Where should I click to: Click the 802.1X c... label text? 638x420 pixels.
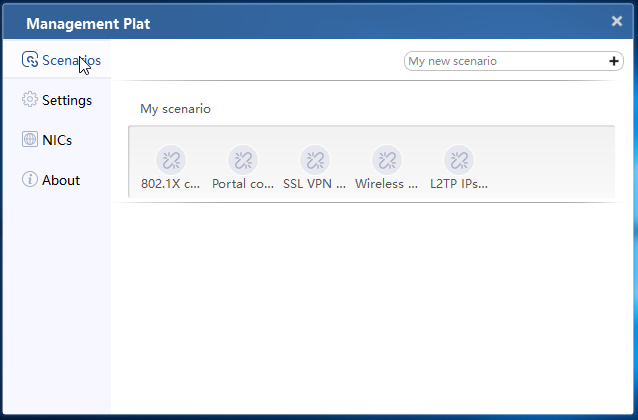(170, 184)
